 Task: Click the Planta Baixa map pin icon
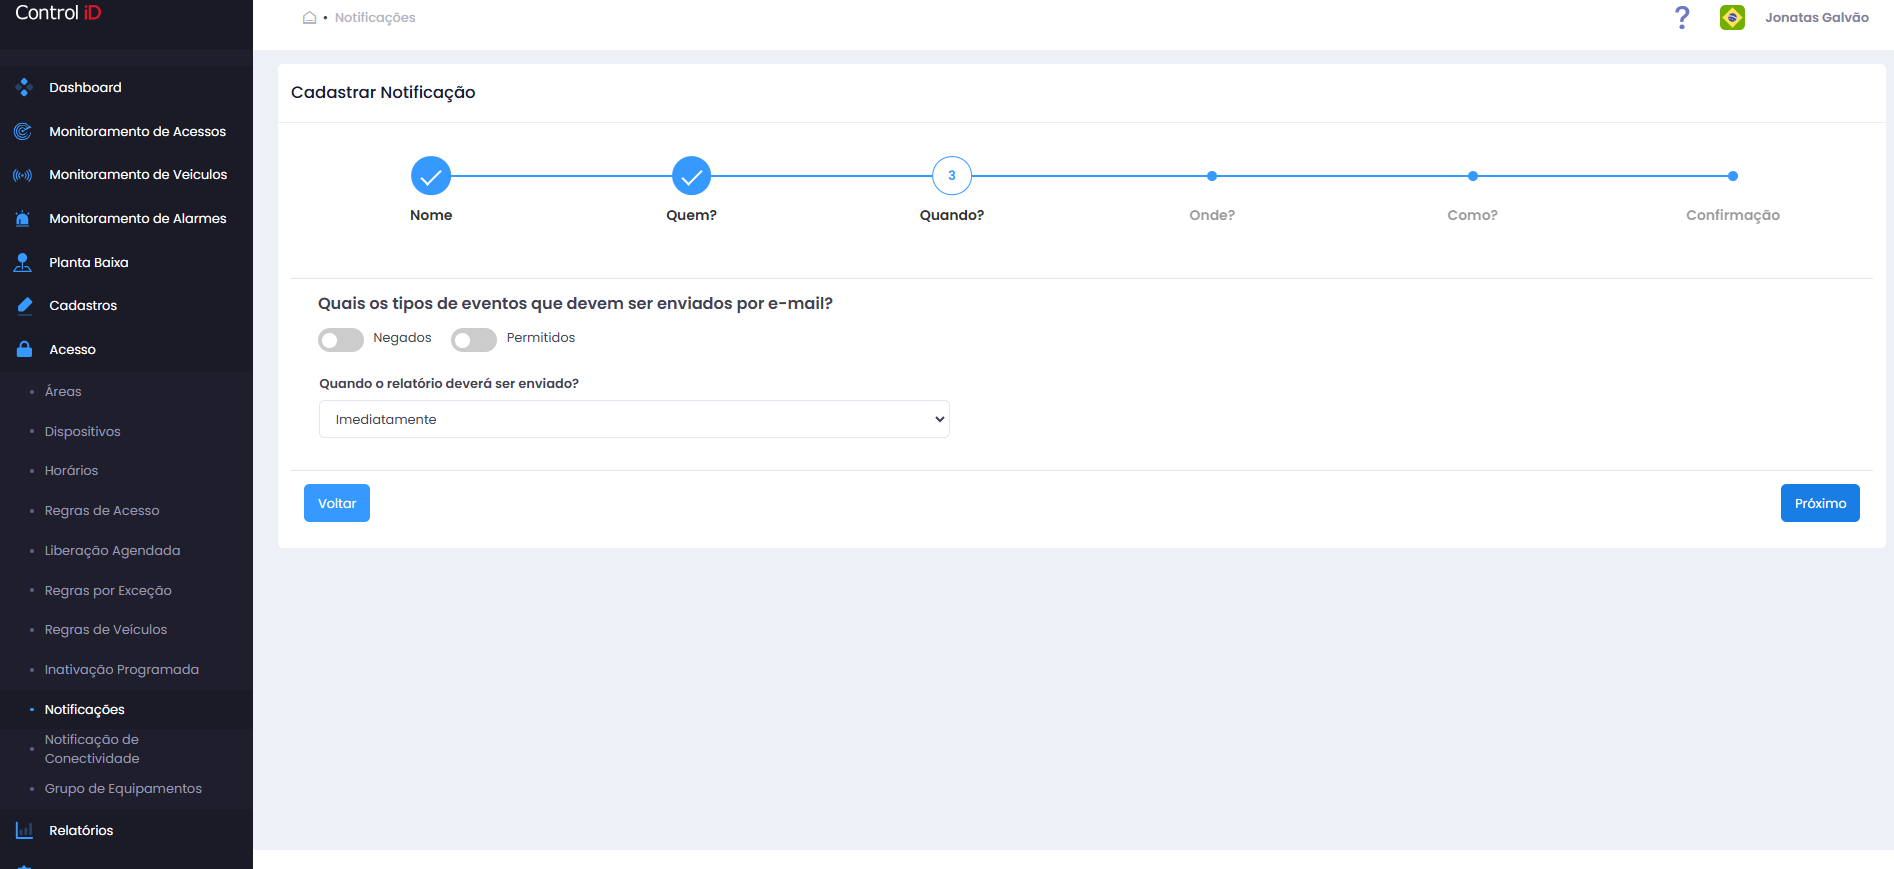pos(23,262)
